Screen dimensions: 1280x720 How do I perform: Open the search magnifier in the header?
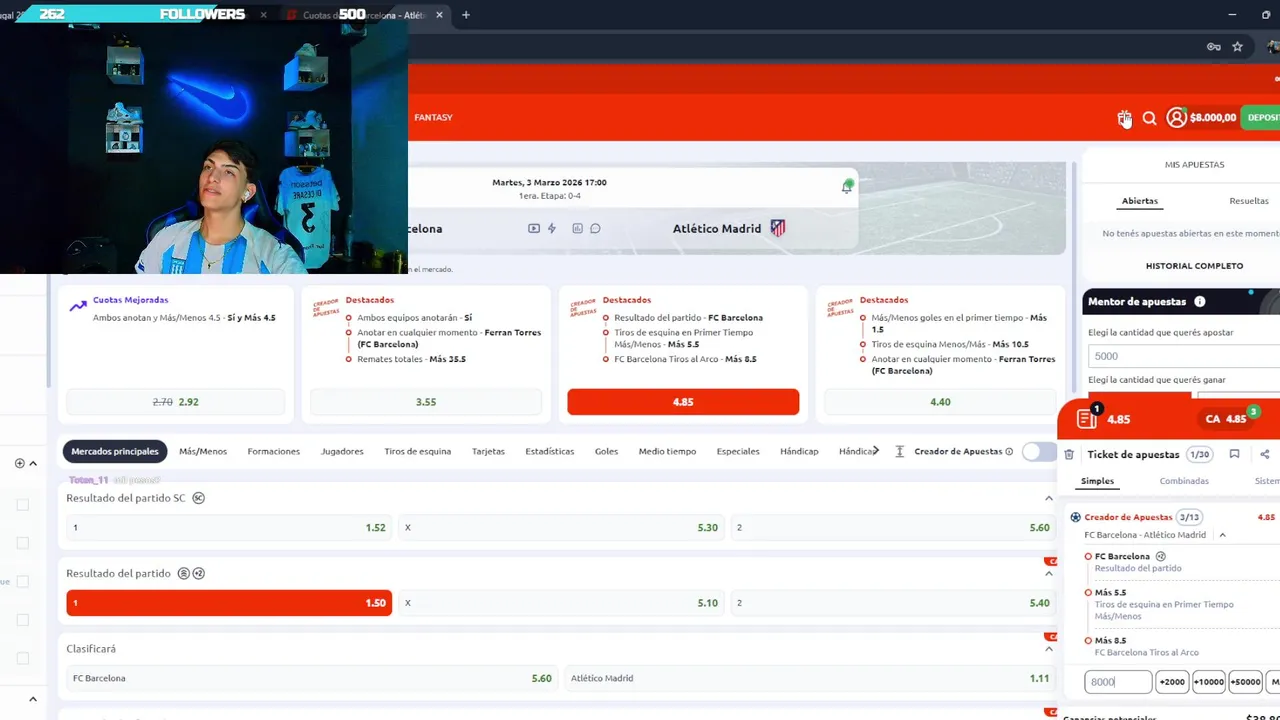click(x=1149, y=118)
